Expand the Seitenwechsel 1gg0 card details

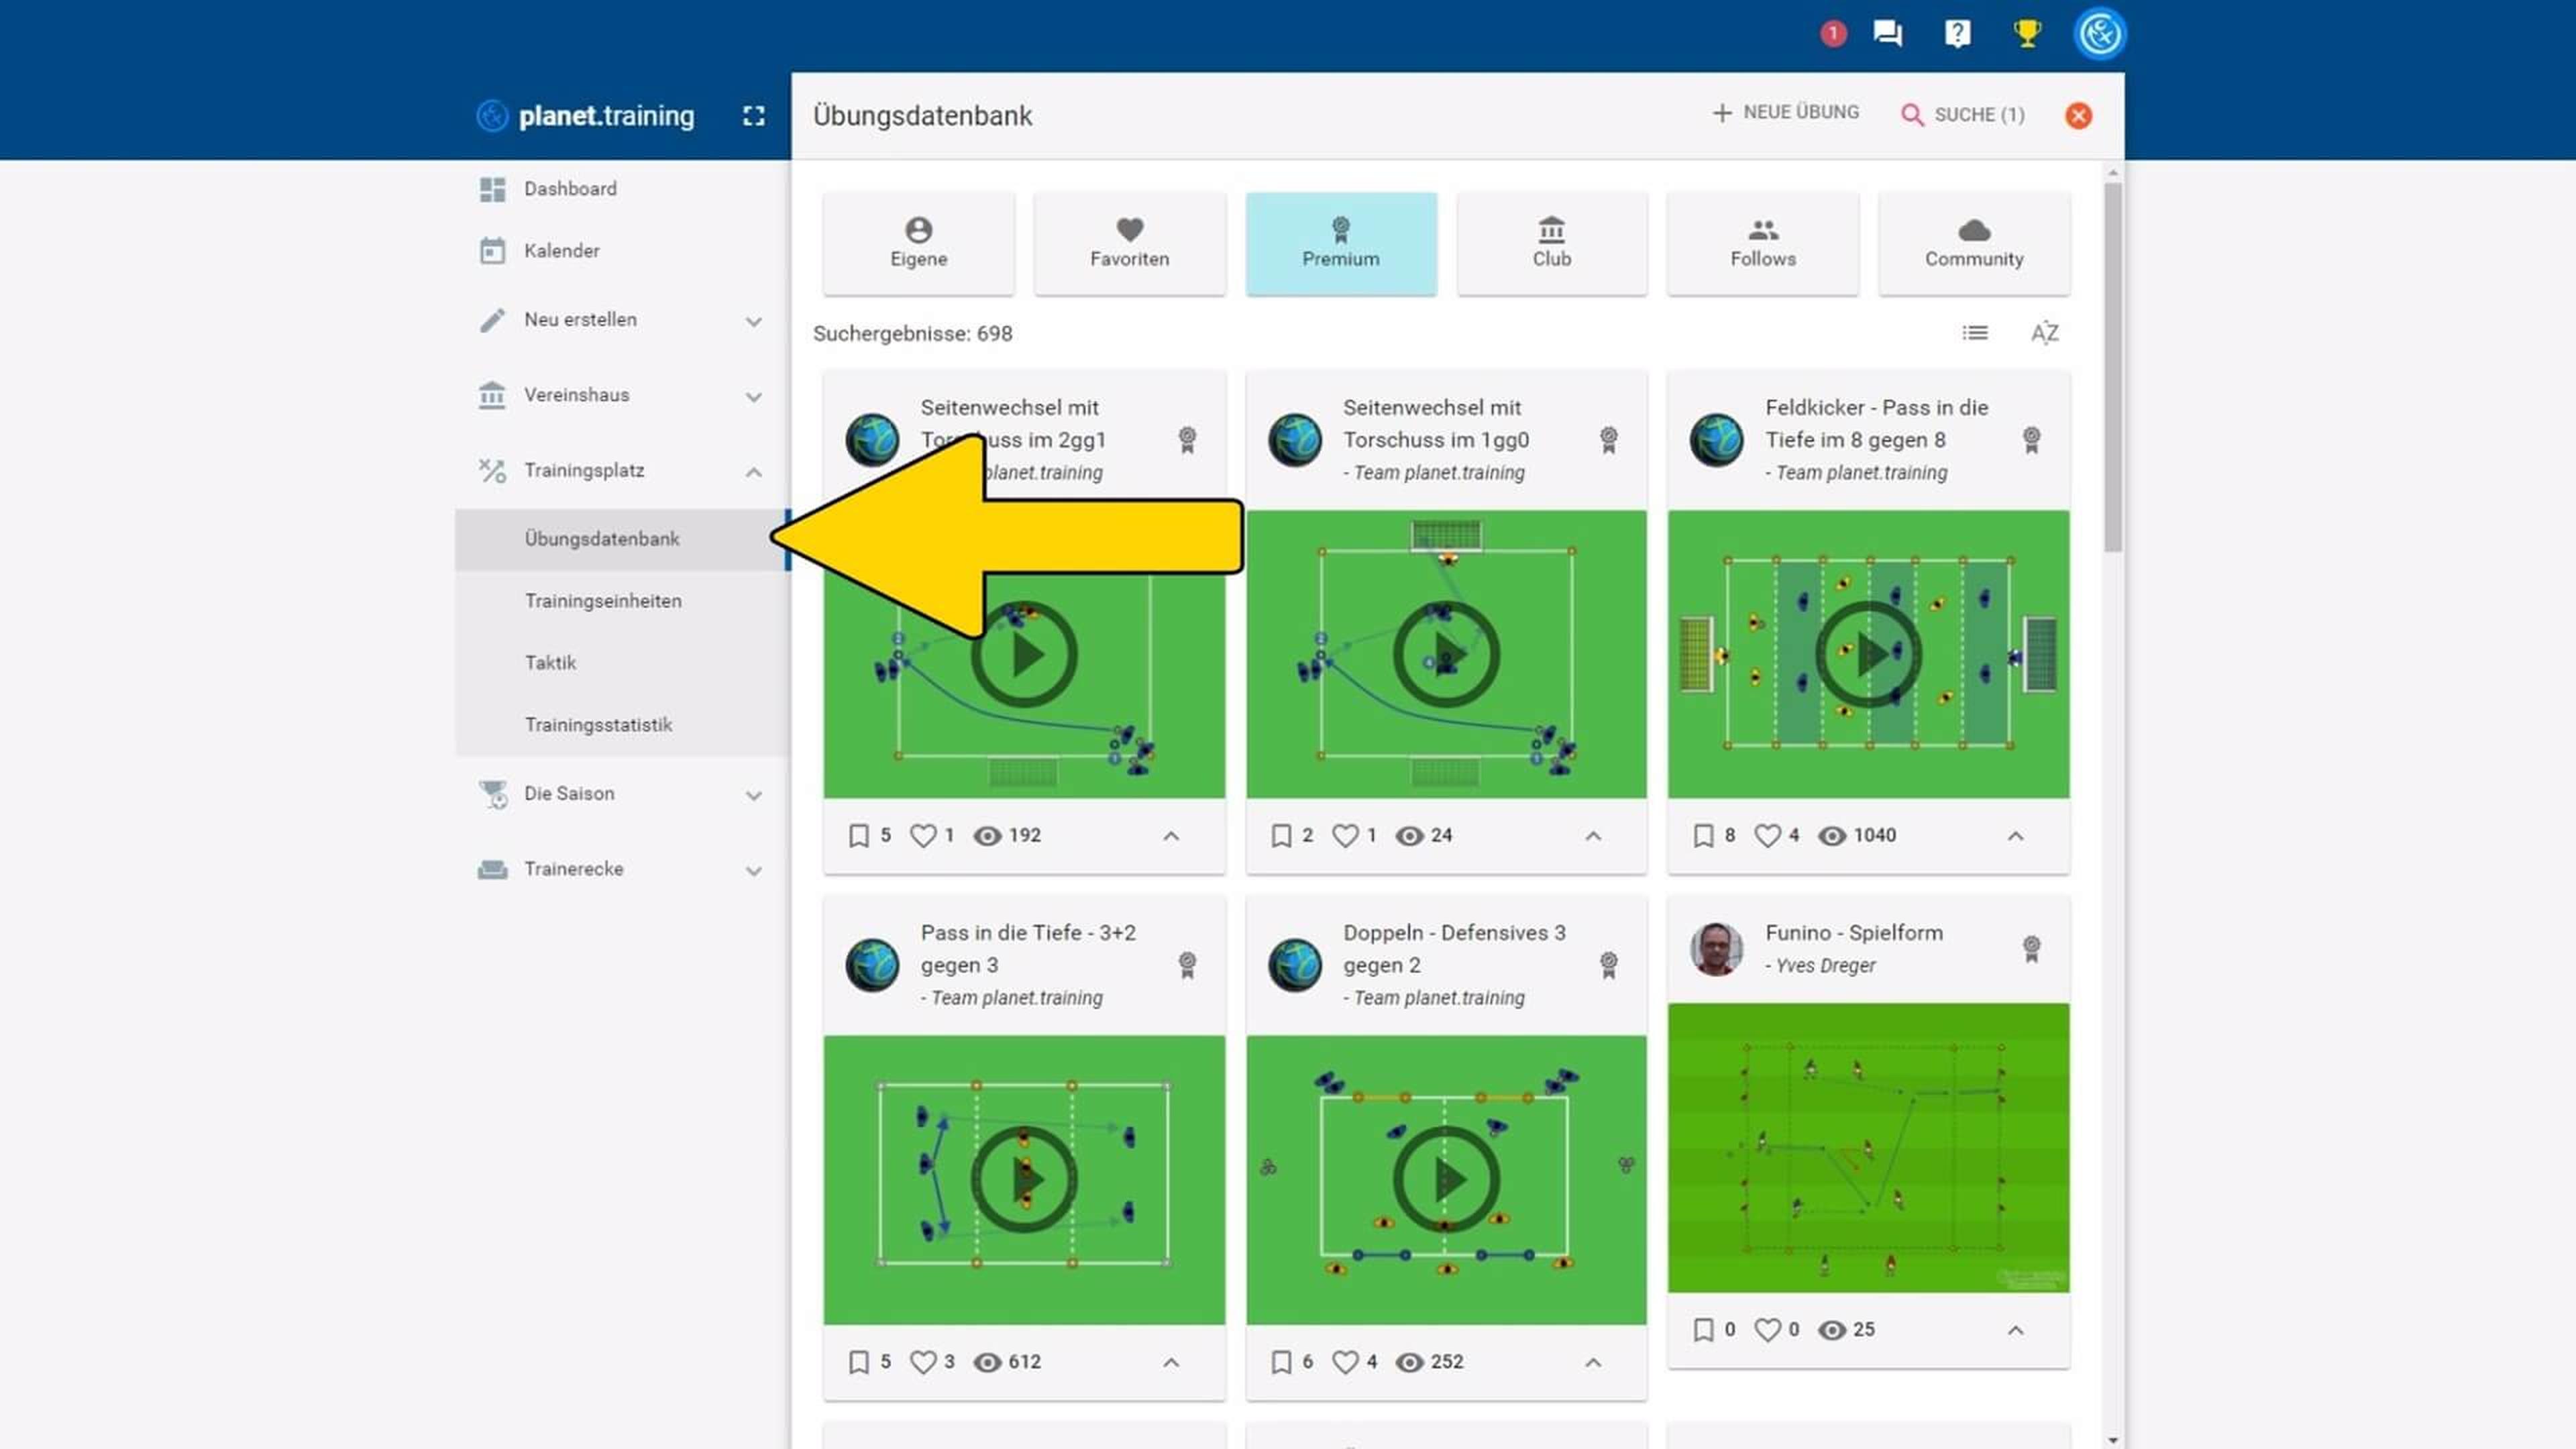pos(1593,836)
